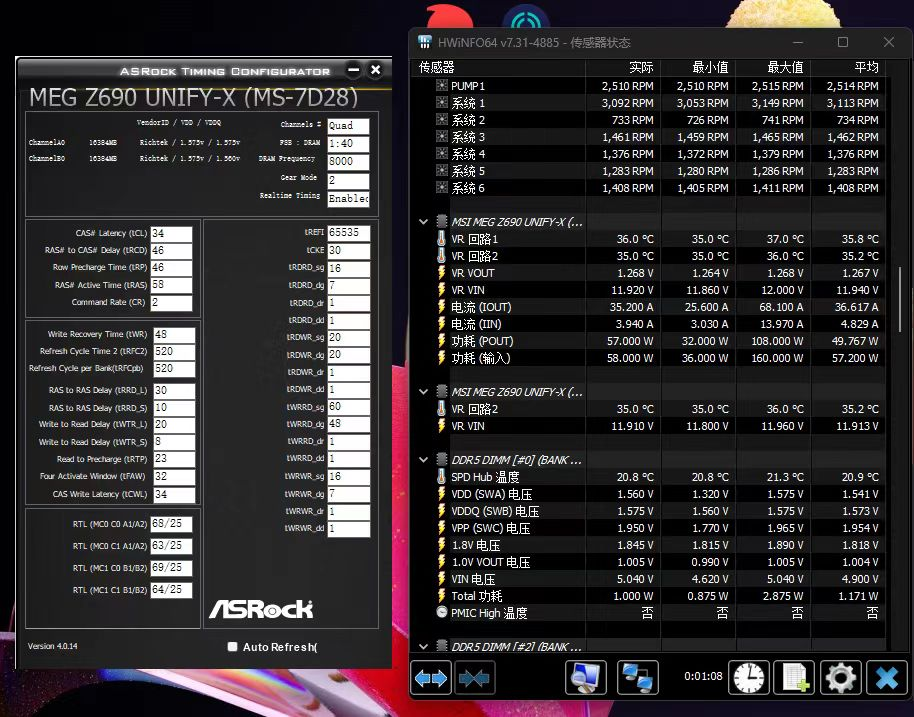
Task: Minimize the ASRock Timing Configurator window
Action: coord(353,70)
